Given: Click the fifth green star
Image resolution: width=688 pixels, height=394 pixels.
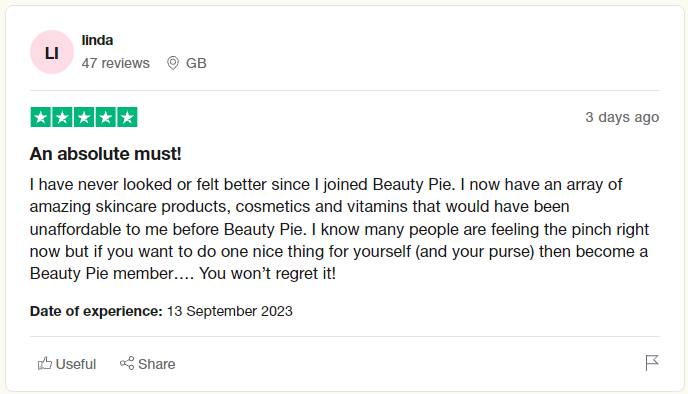Looking at the screenshot, I should point(127,117).
